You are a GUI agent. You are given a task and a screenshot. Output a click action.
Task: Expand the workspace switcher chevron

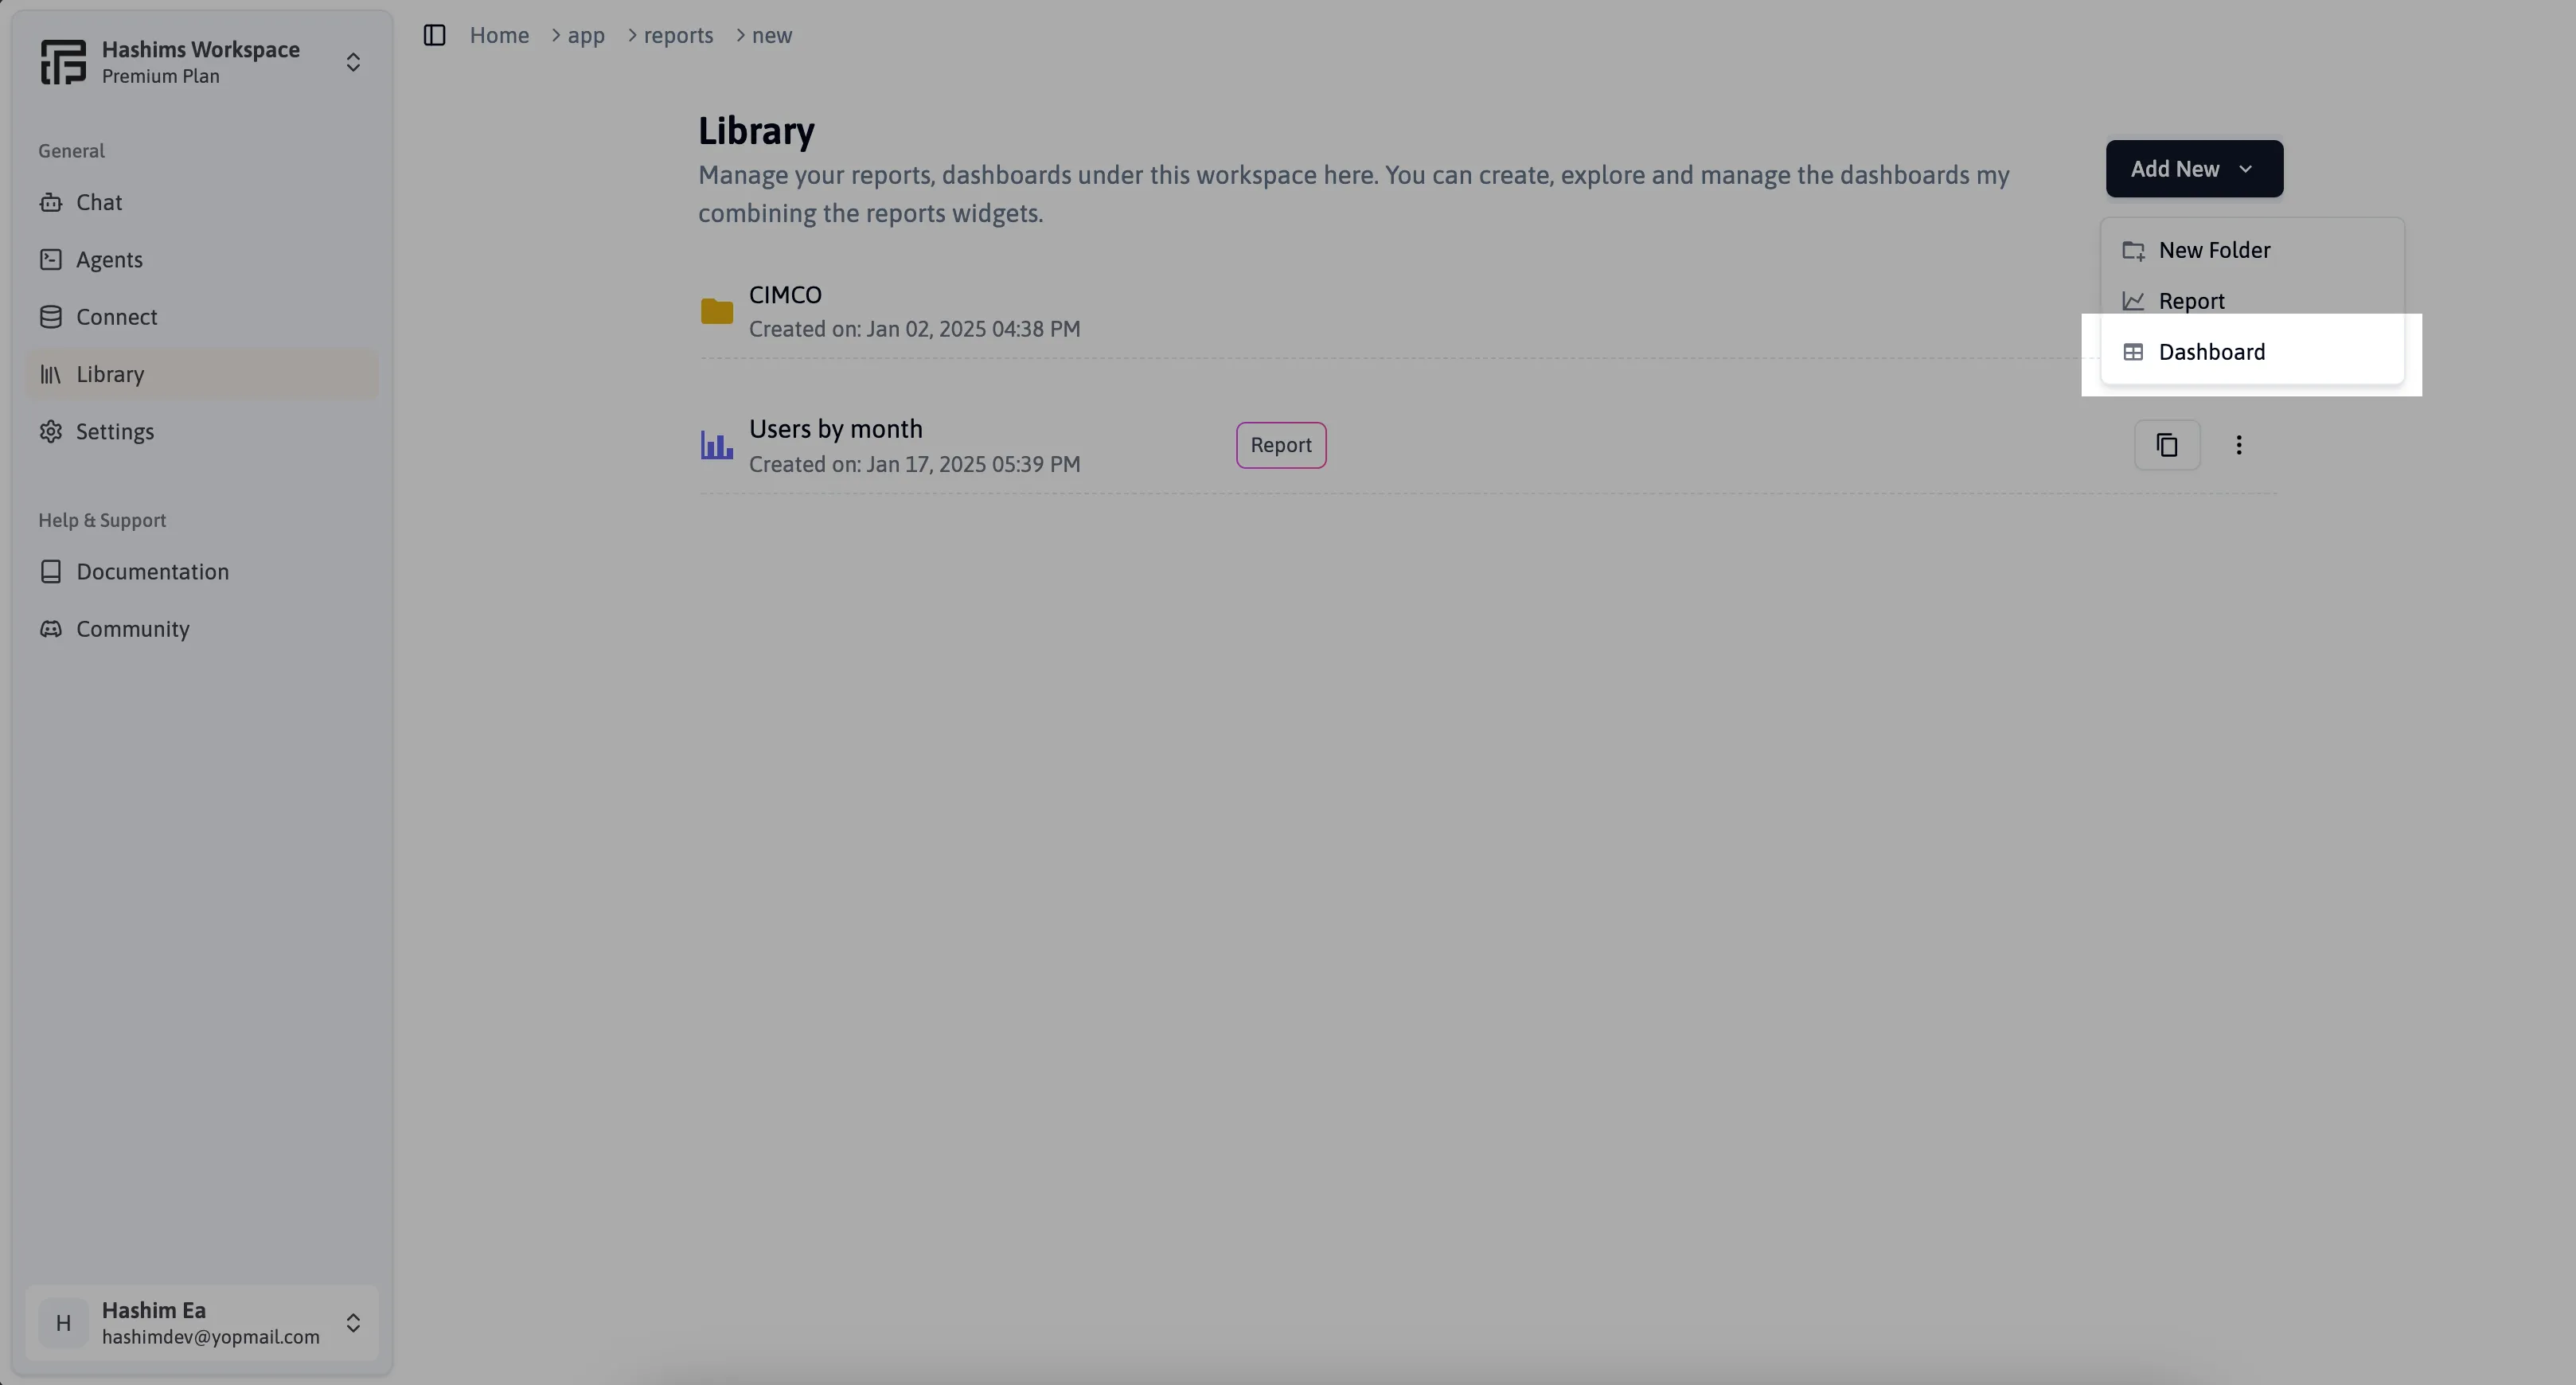click(354, 61)
